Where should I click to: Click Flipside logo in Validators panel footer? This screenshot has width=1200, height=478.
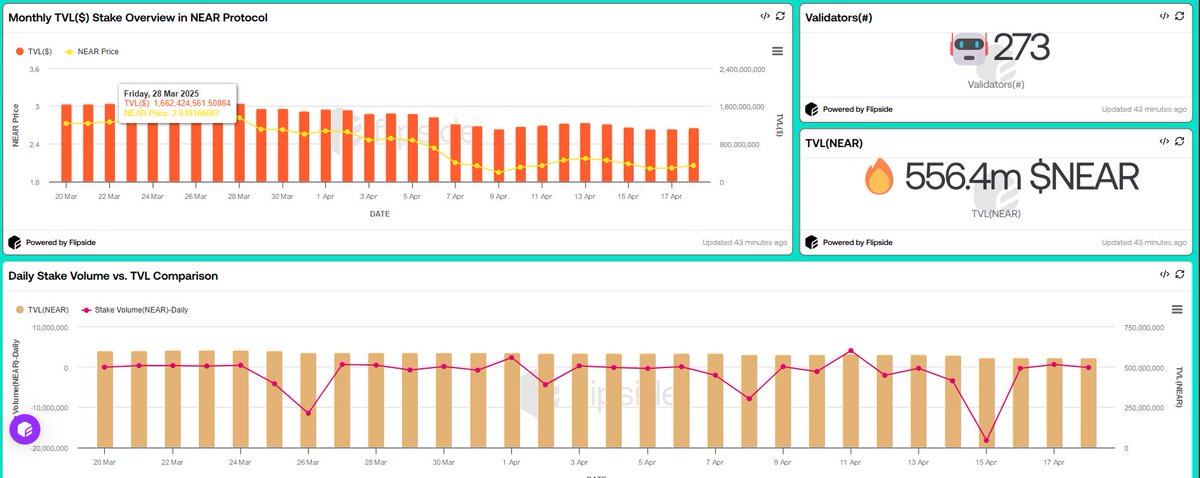pos(812,109)
